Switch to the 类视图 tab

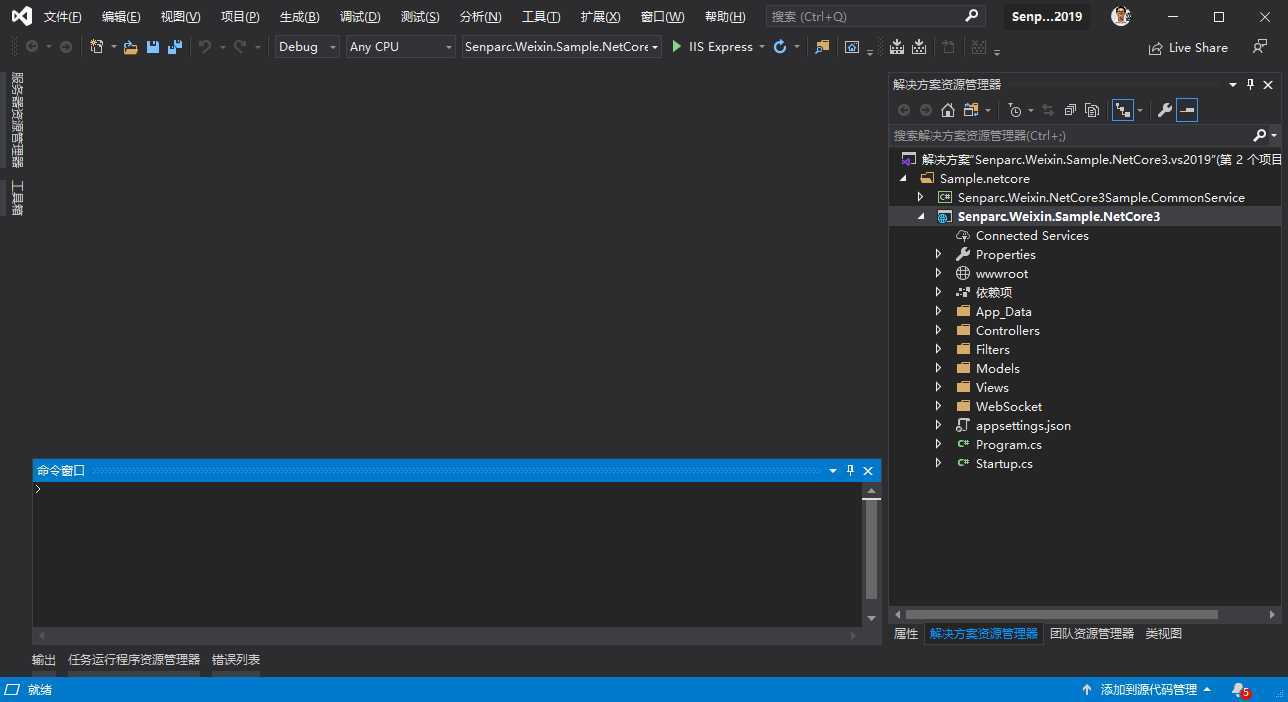pos(1164,634)
